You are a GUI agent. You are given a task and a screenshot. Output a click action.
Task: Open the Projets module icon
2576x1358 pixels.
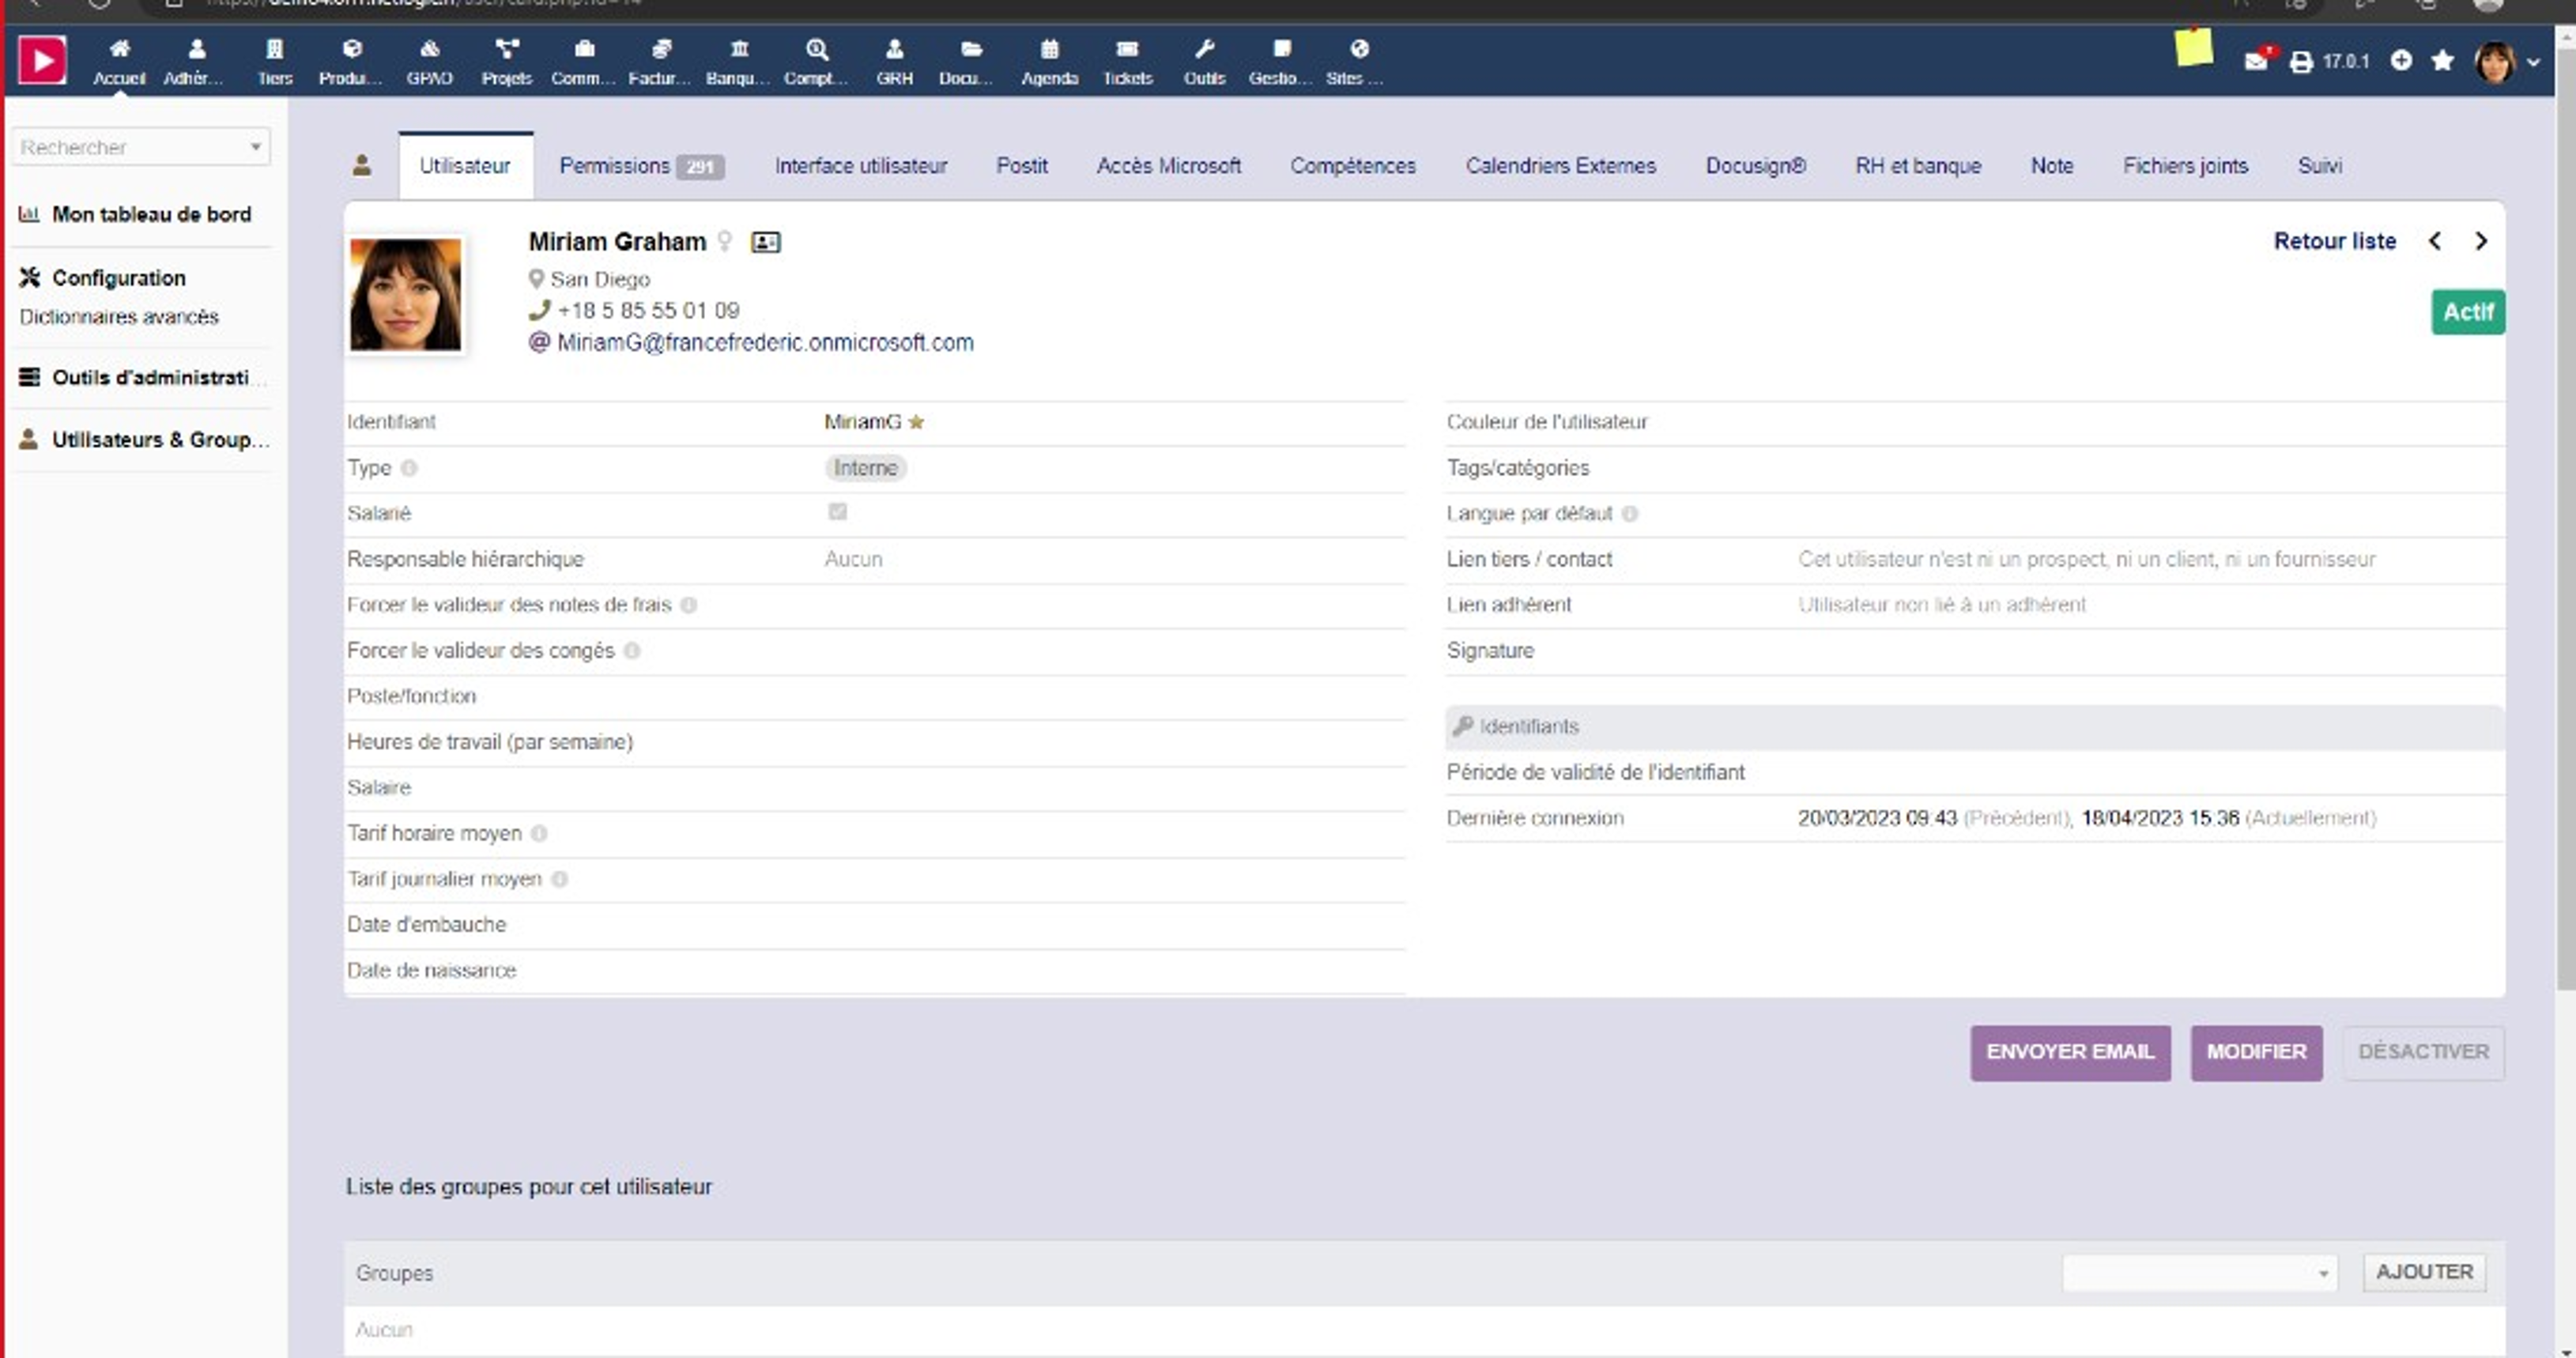(x=507, y=60)
